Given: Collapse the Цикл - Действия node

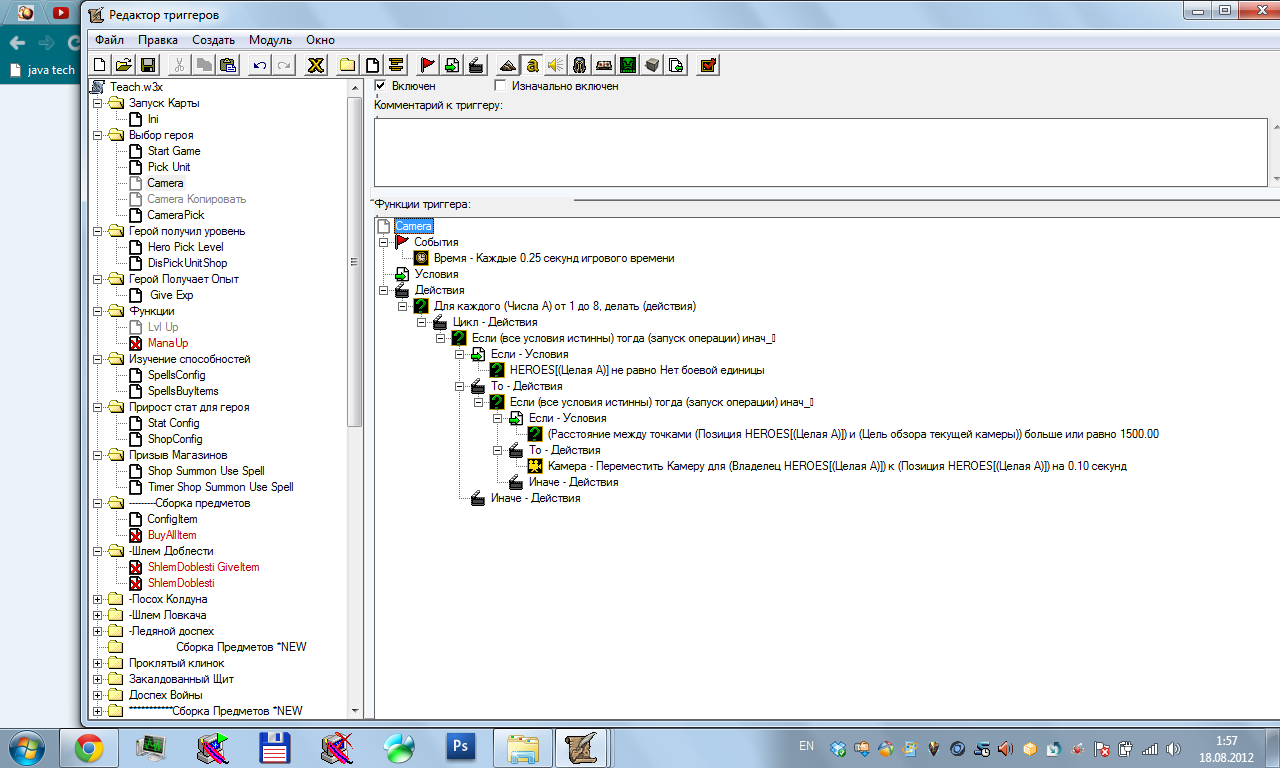Looking at the screenshot, I should coord(421,322).
